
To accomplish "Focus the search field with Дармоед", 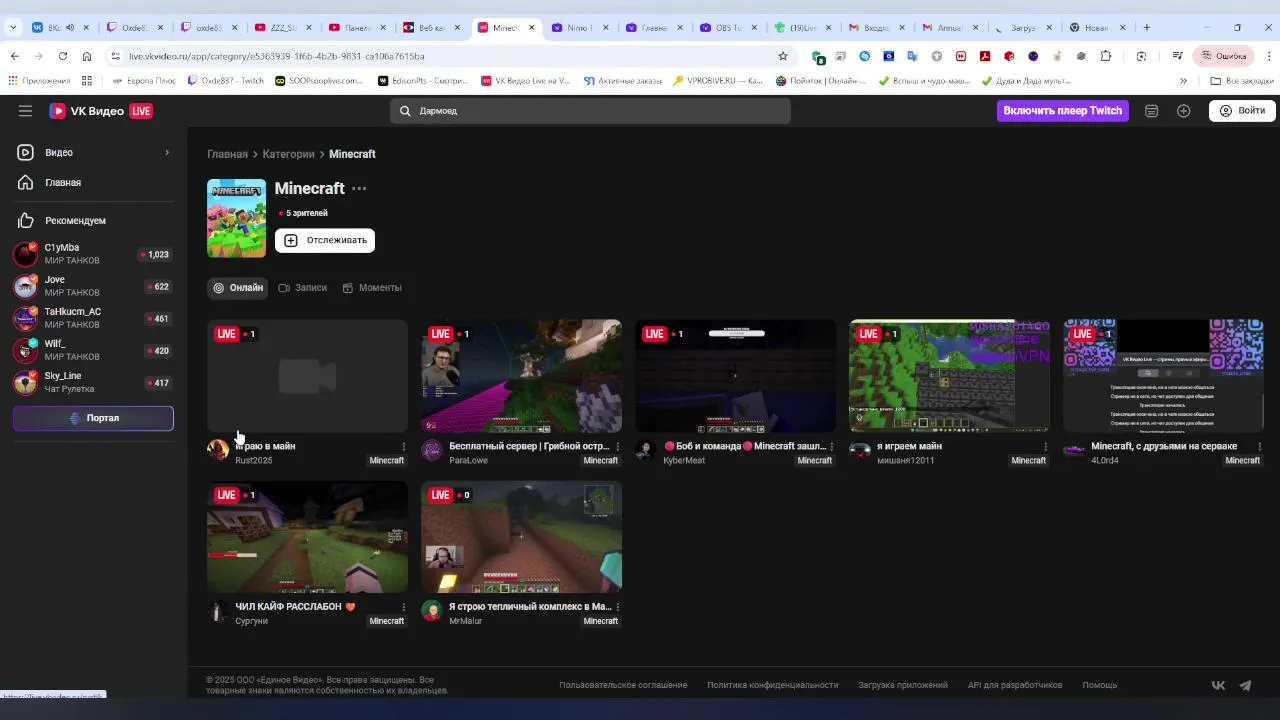I will click(x=590, y=111).
